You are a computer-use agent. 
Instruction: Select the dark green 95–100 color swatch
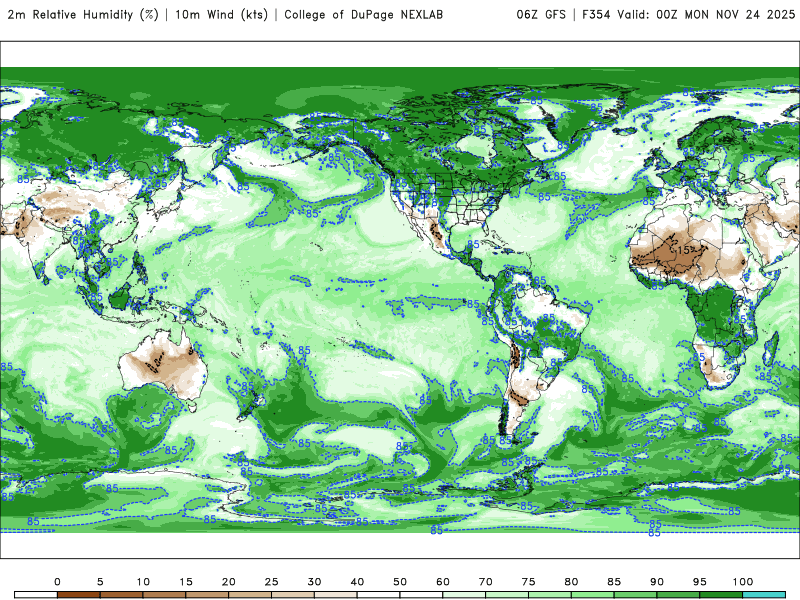click(x=721, y=595)
